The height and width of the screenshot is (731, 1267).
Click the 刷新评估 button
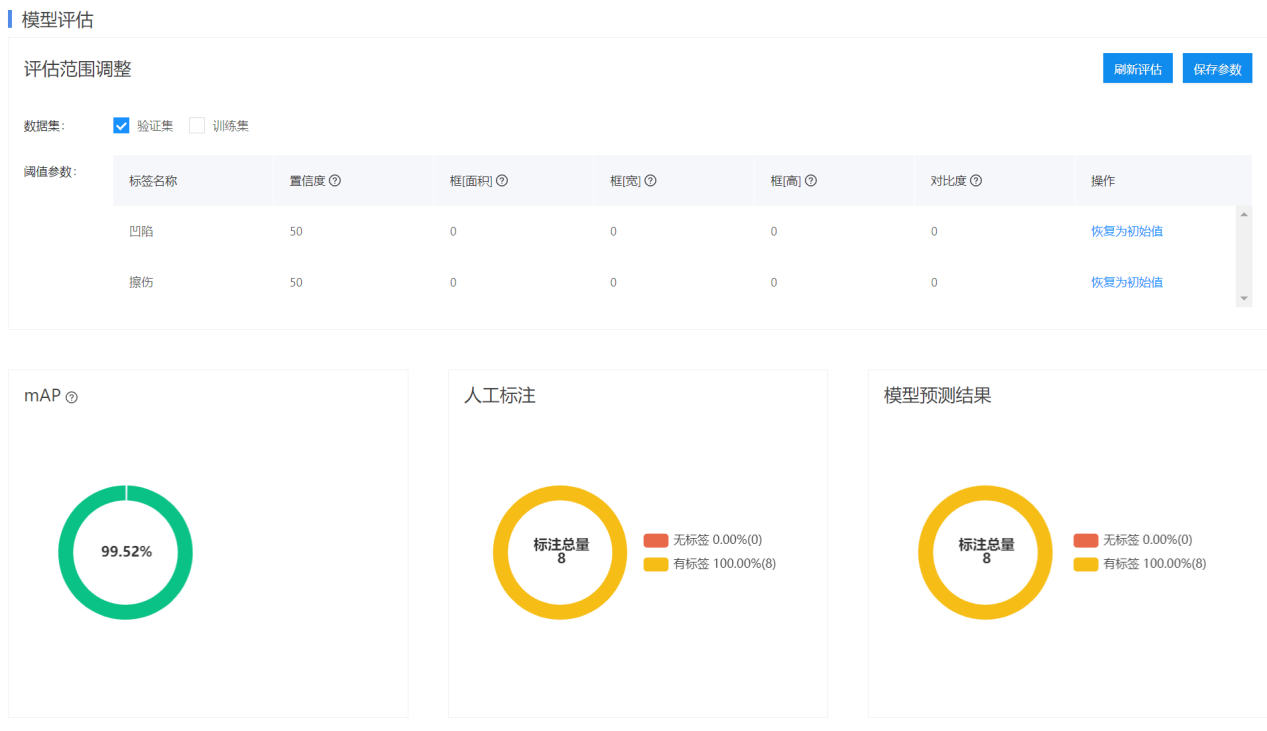[x=1137, y=69]
